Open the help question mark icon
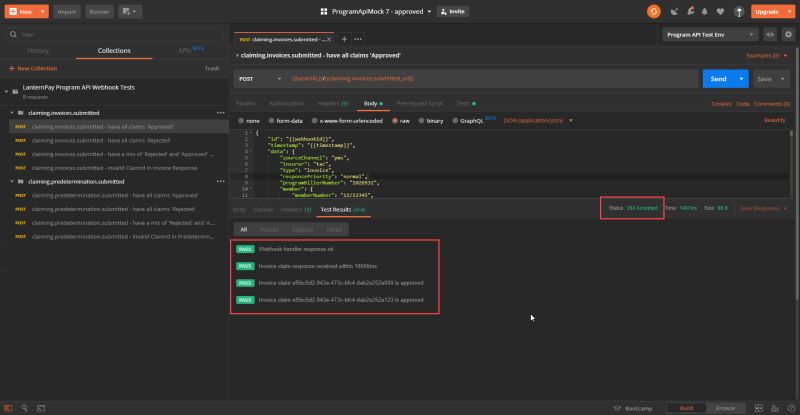The width and height of the screenshot is (800, 415). click(x=791, y=408)
